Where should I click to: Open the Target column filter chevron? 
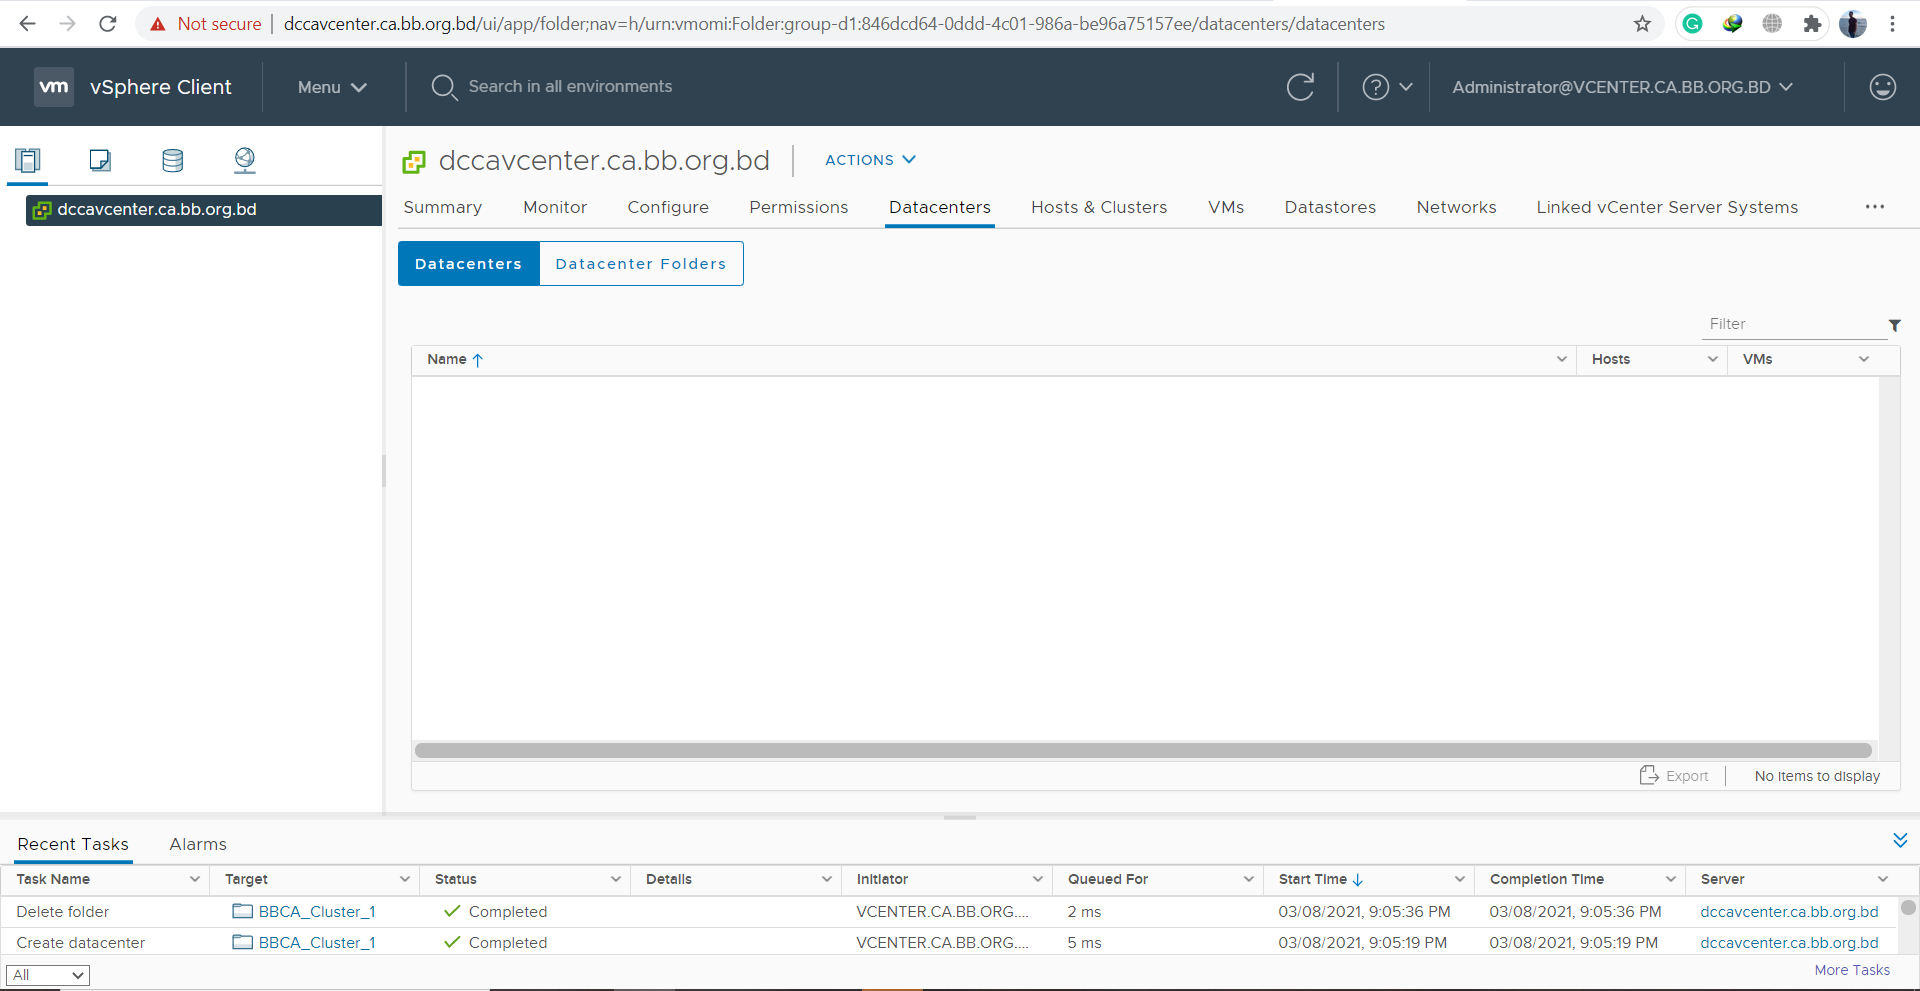point(404,879)
